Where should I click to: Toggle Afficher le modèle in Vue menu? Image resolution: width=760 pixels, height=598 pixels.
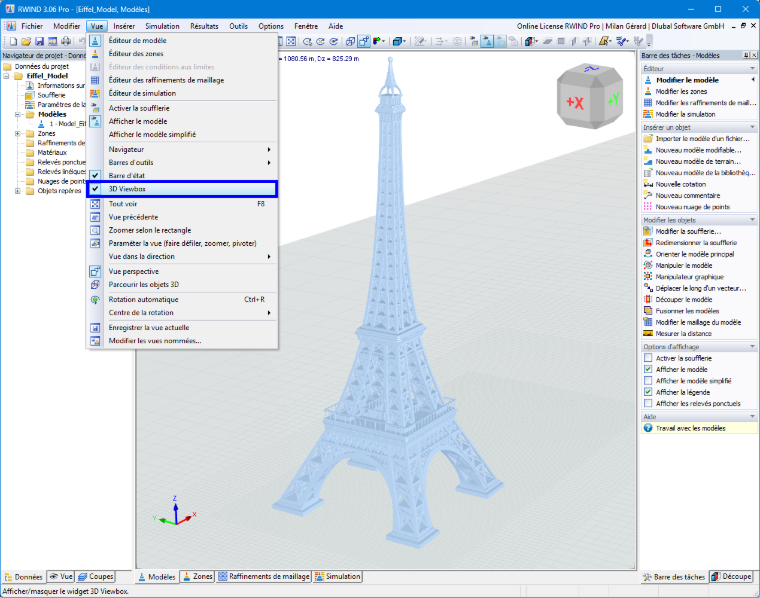(182, 121)
